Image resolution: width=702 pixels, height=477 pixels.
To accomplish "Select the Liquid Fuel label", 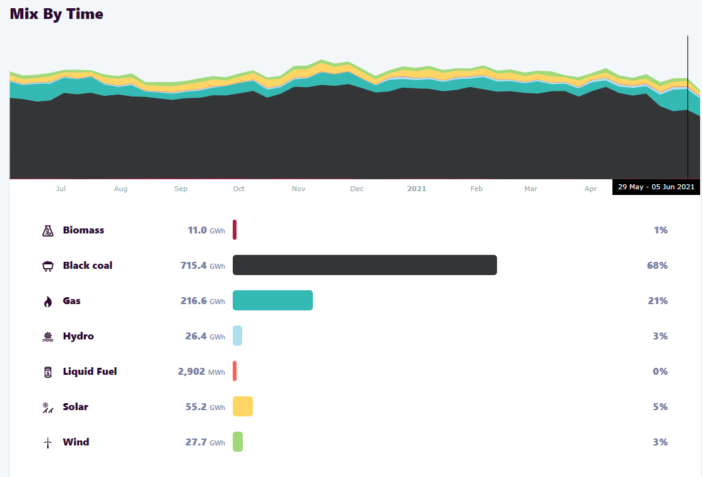I will (x=90, y=372).
